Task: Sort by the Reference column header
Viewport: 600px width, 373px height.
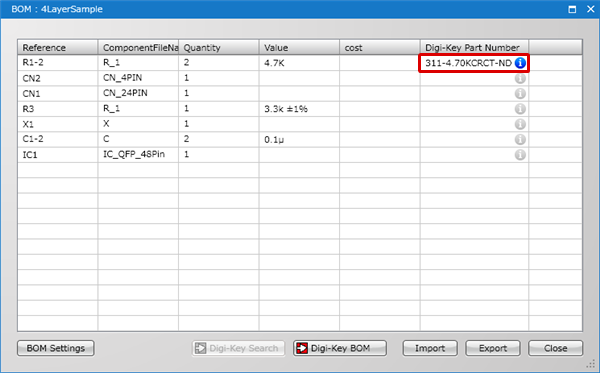Action: pos(58,47)
